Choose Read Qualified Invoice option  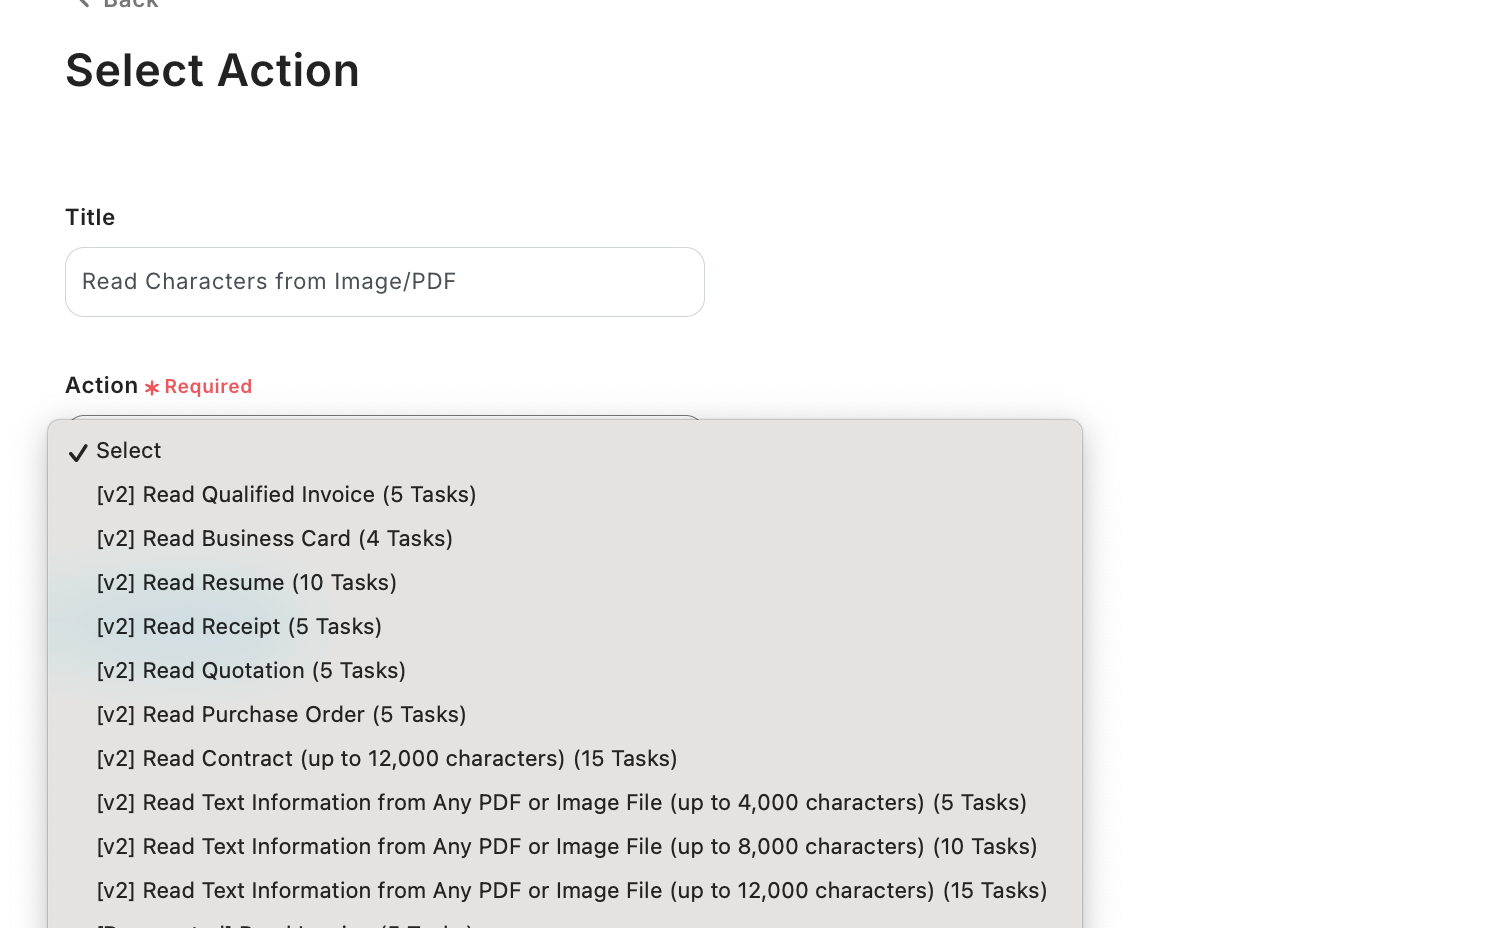286,495
